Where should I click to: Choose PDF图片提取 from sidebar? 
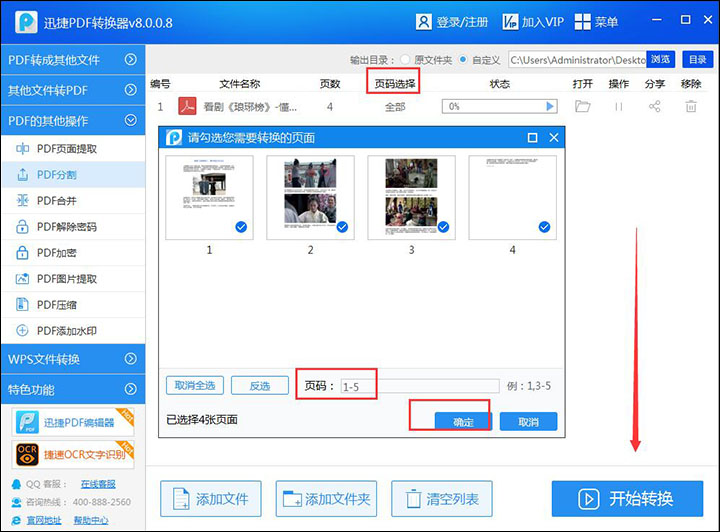pos(73,279)
